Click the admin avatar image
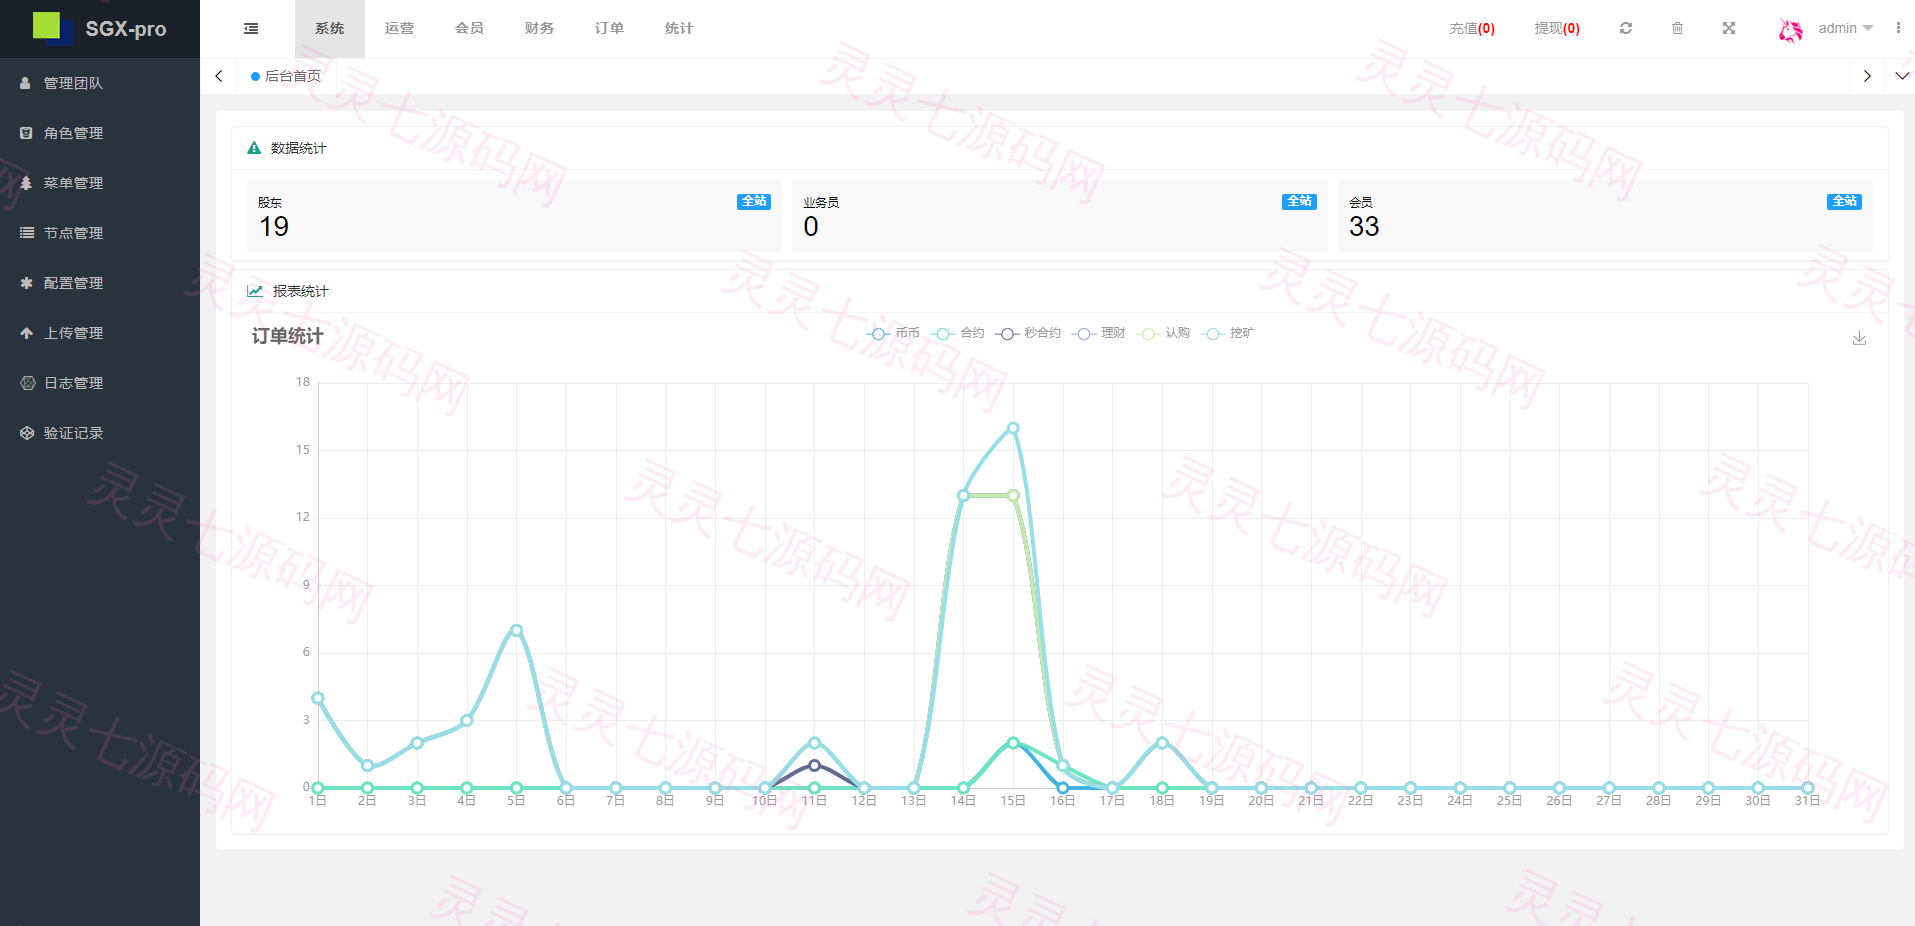Screen dimensions: 1915x926 coord(1790,29)
